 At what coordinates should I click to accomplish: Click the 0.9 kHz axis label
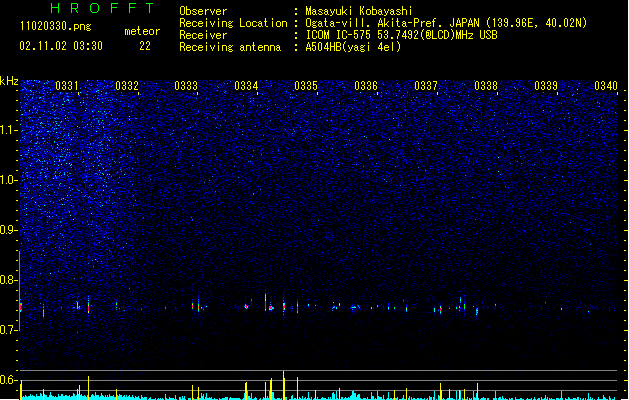[x=9, y=230]
